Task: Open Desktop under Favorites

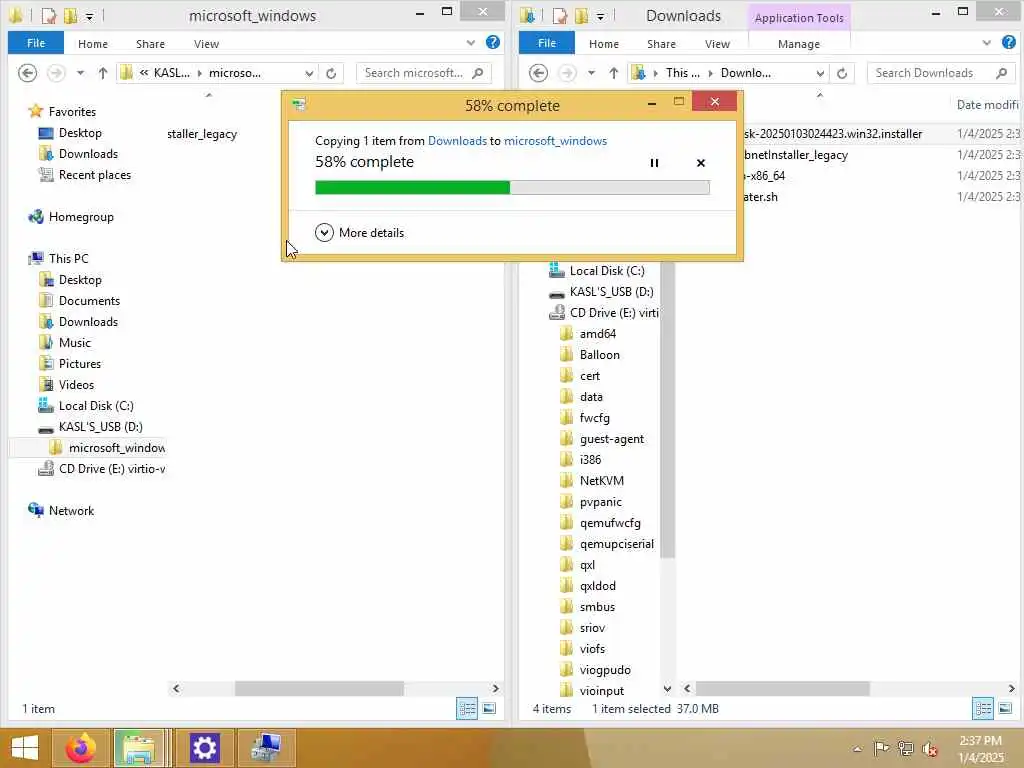Action: (x=71, y=133)
